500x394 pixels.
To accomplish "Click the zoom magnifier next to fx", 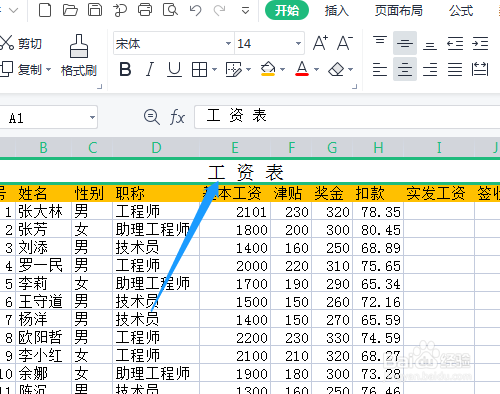I will tap(152, 117).
